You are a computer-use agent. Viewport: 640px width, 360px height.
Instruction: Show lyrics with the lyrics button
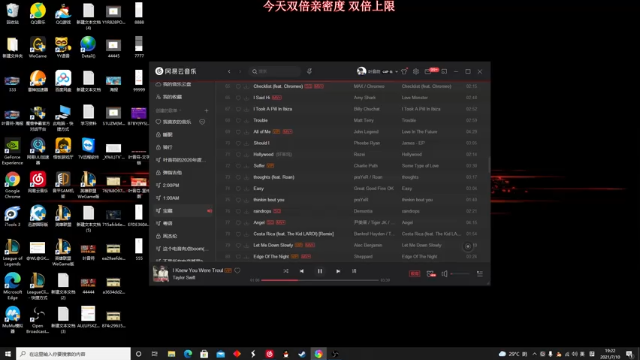click(x=354, y=271)
